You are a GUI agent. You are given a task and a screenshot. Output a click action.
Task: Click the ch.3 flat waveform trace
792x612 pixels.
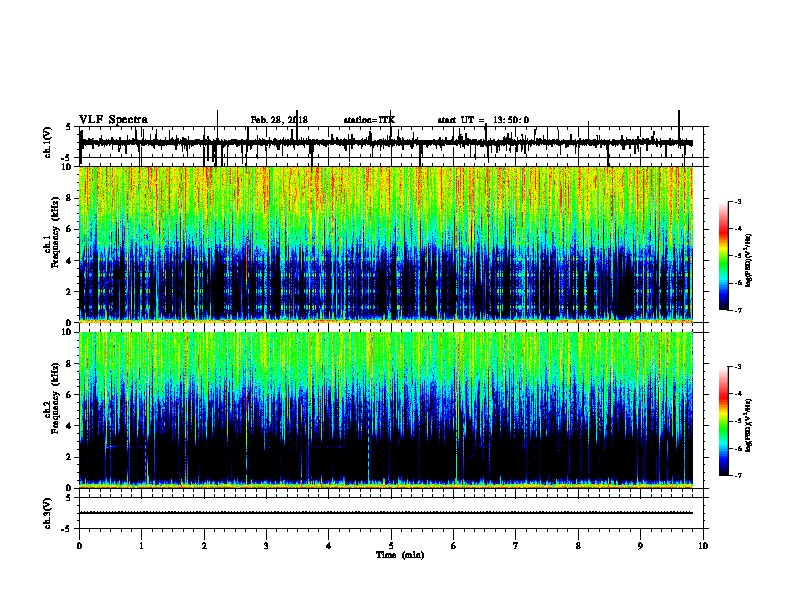click(x=386, y=513)
